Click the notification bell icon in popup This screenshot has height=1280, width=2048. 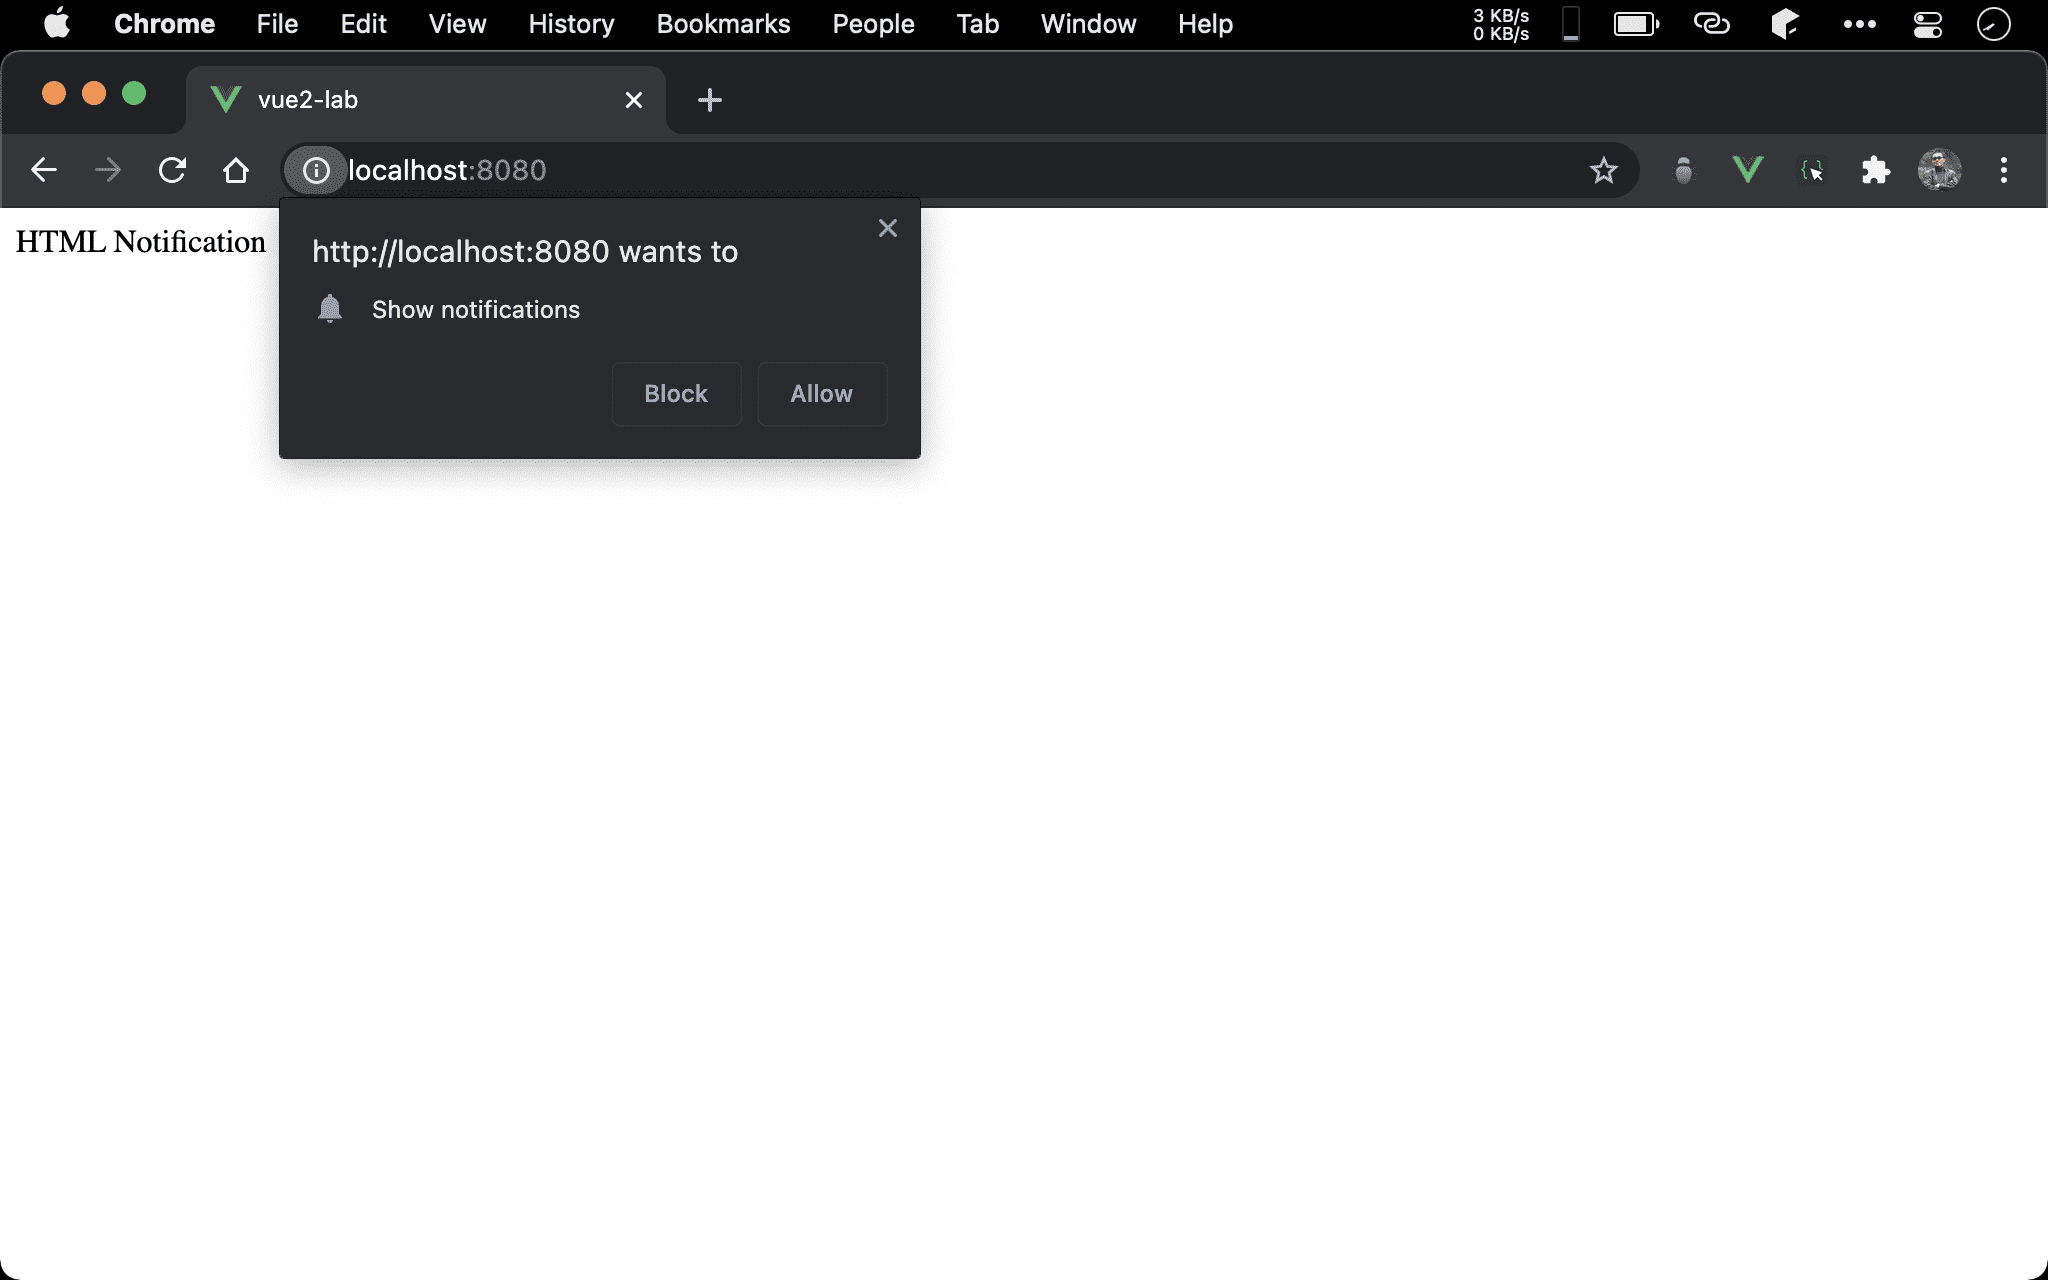329,310
